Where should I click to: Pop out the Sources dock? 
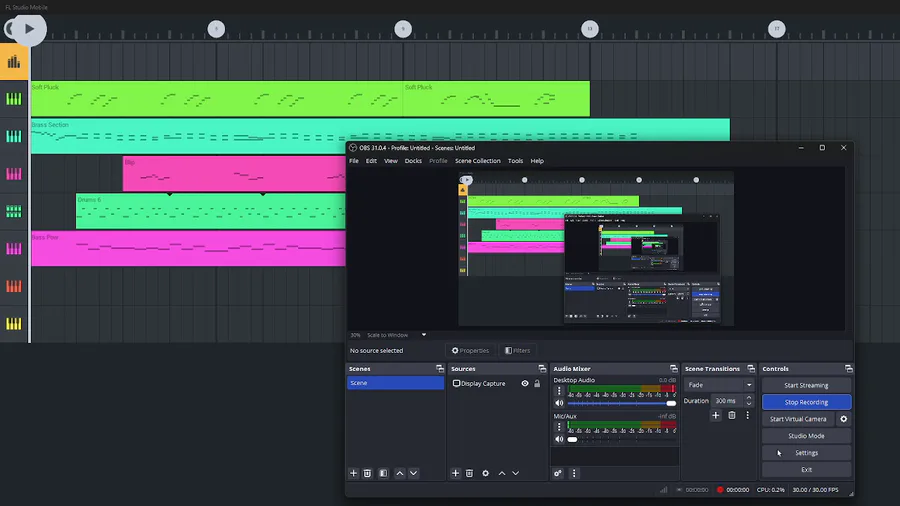point(542,368)
